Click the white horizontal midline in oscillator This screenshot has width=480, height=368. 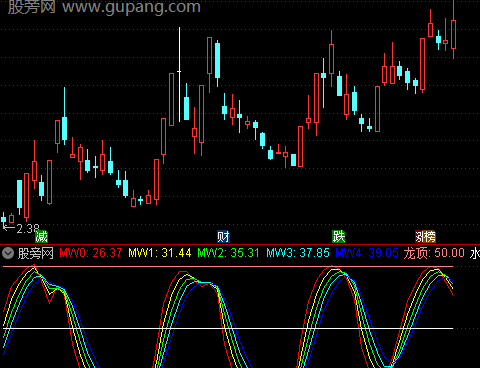[228, 328]
